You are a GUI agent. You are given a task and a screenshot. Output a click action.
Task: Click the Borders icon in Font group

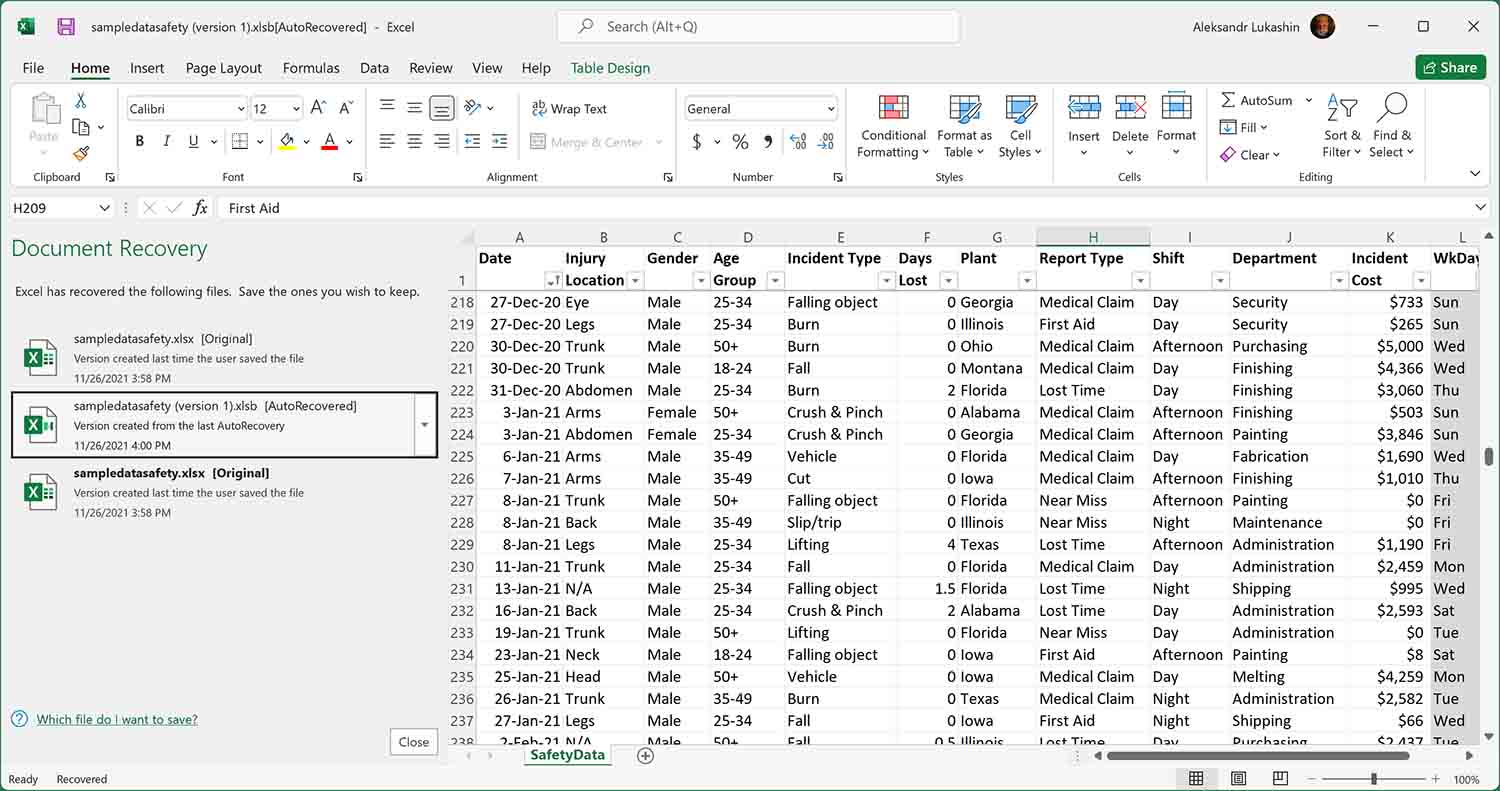239,141
